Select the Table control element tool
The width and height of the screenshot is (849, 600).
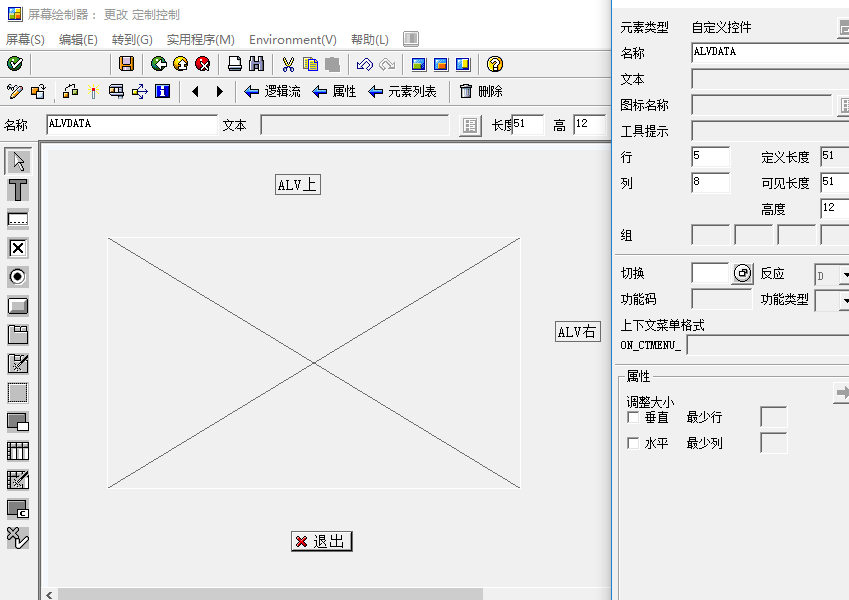click(x=16, y=450)
